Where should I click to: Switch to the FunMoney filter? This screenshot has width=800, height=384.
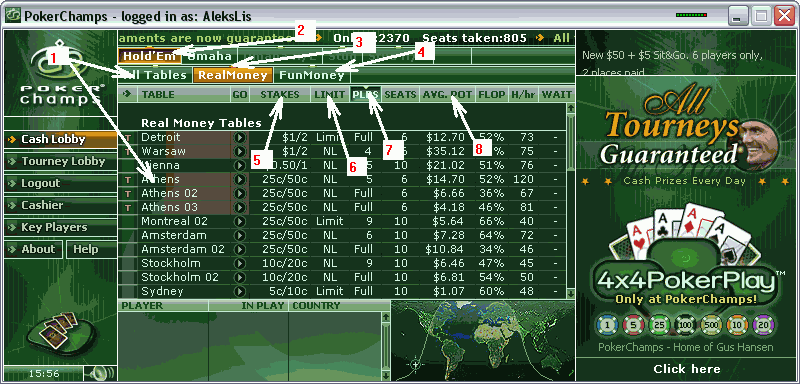pyautogui.click(x=312, y=75)
